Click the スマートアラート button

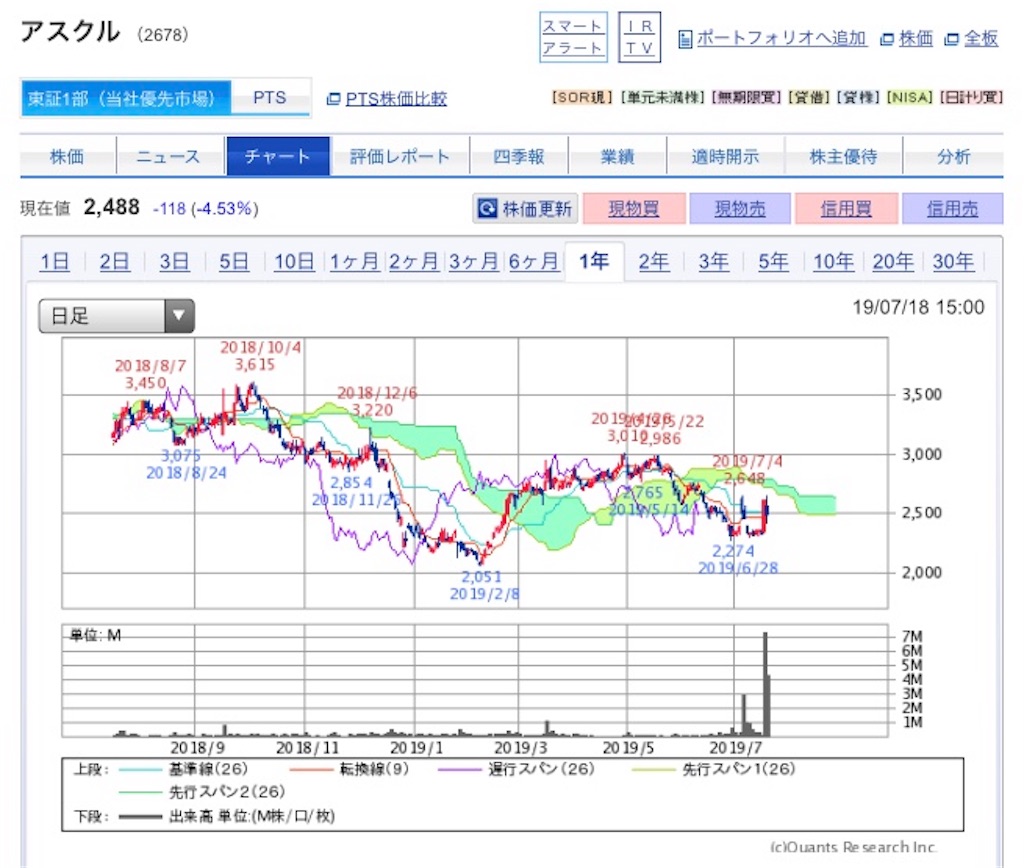pos(573,37)
